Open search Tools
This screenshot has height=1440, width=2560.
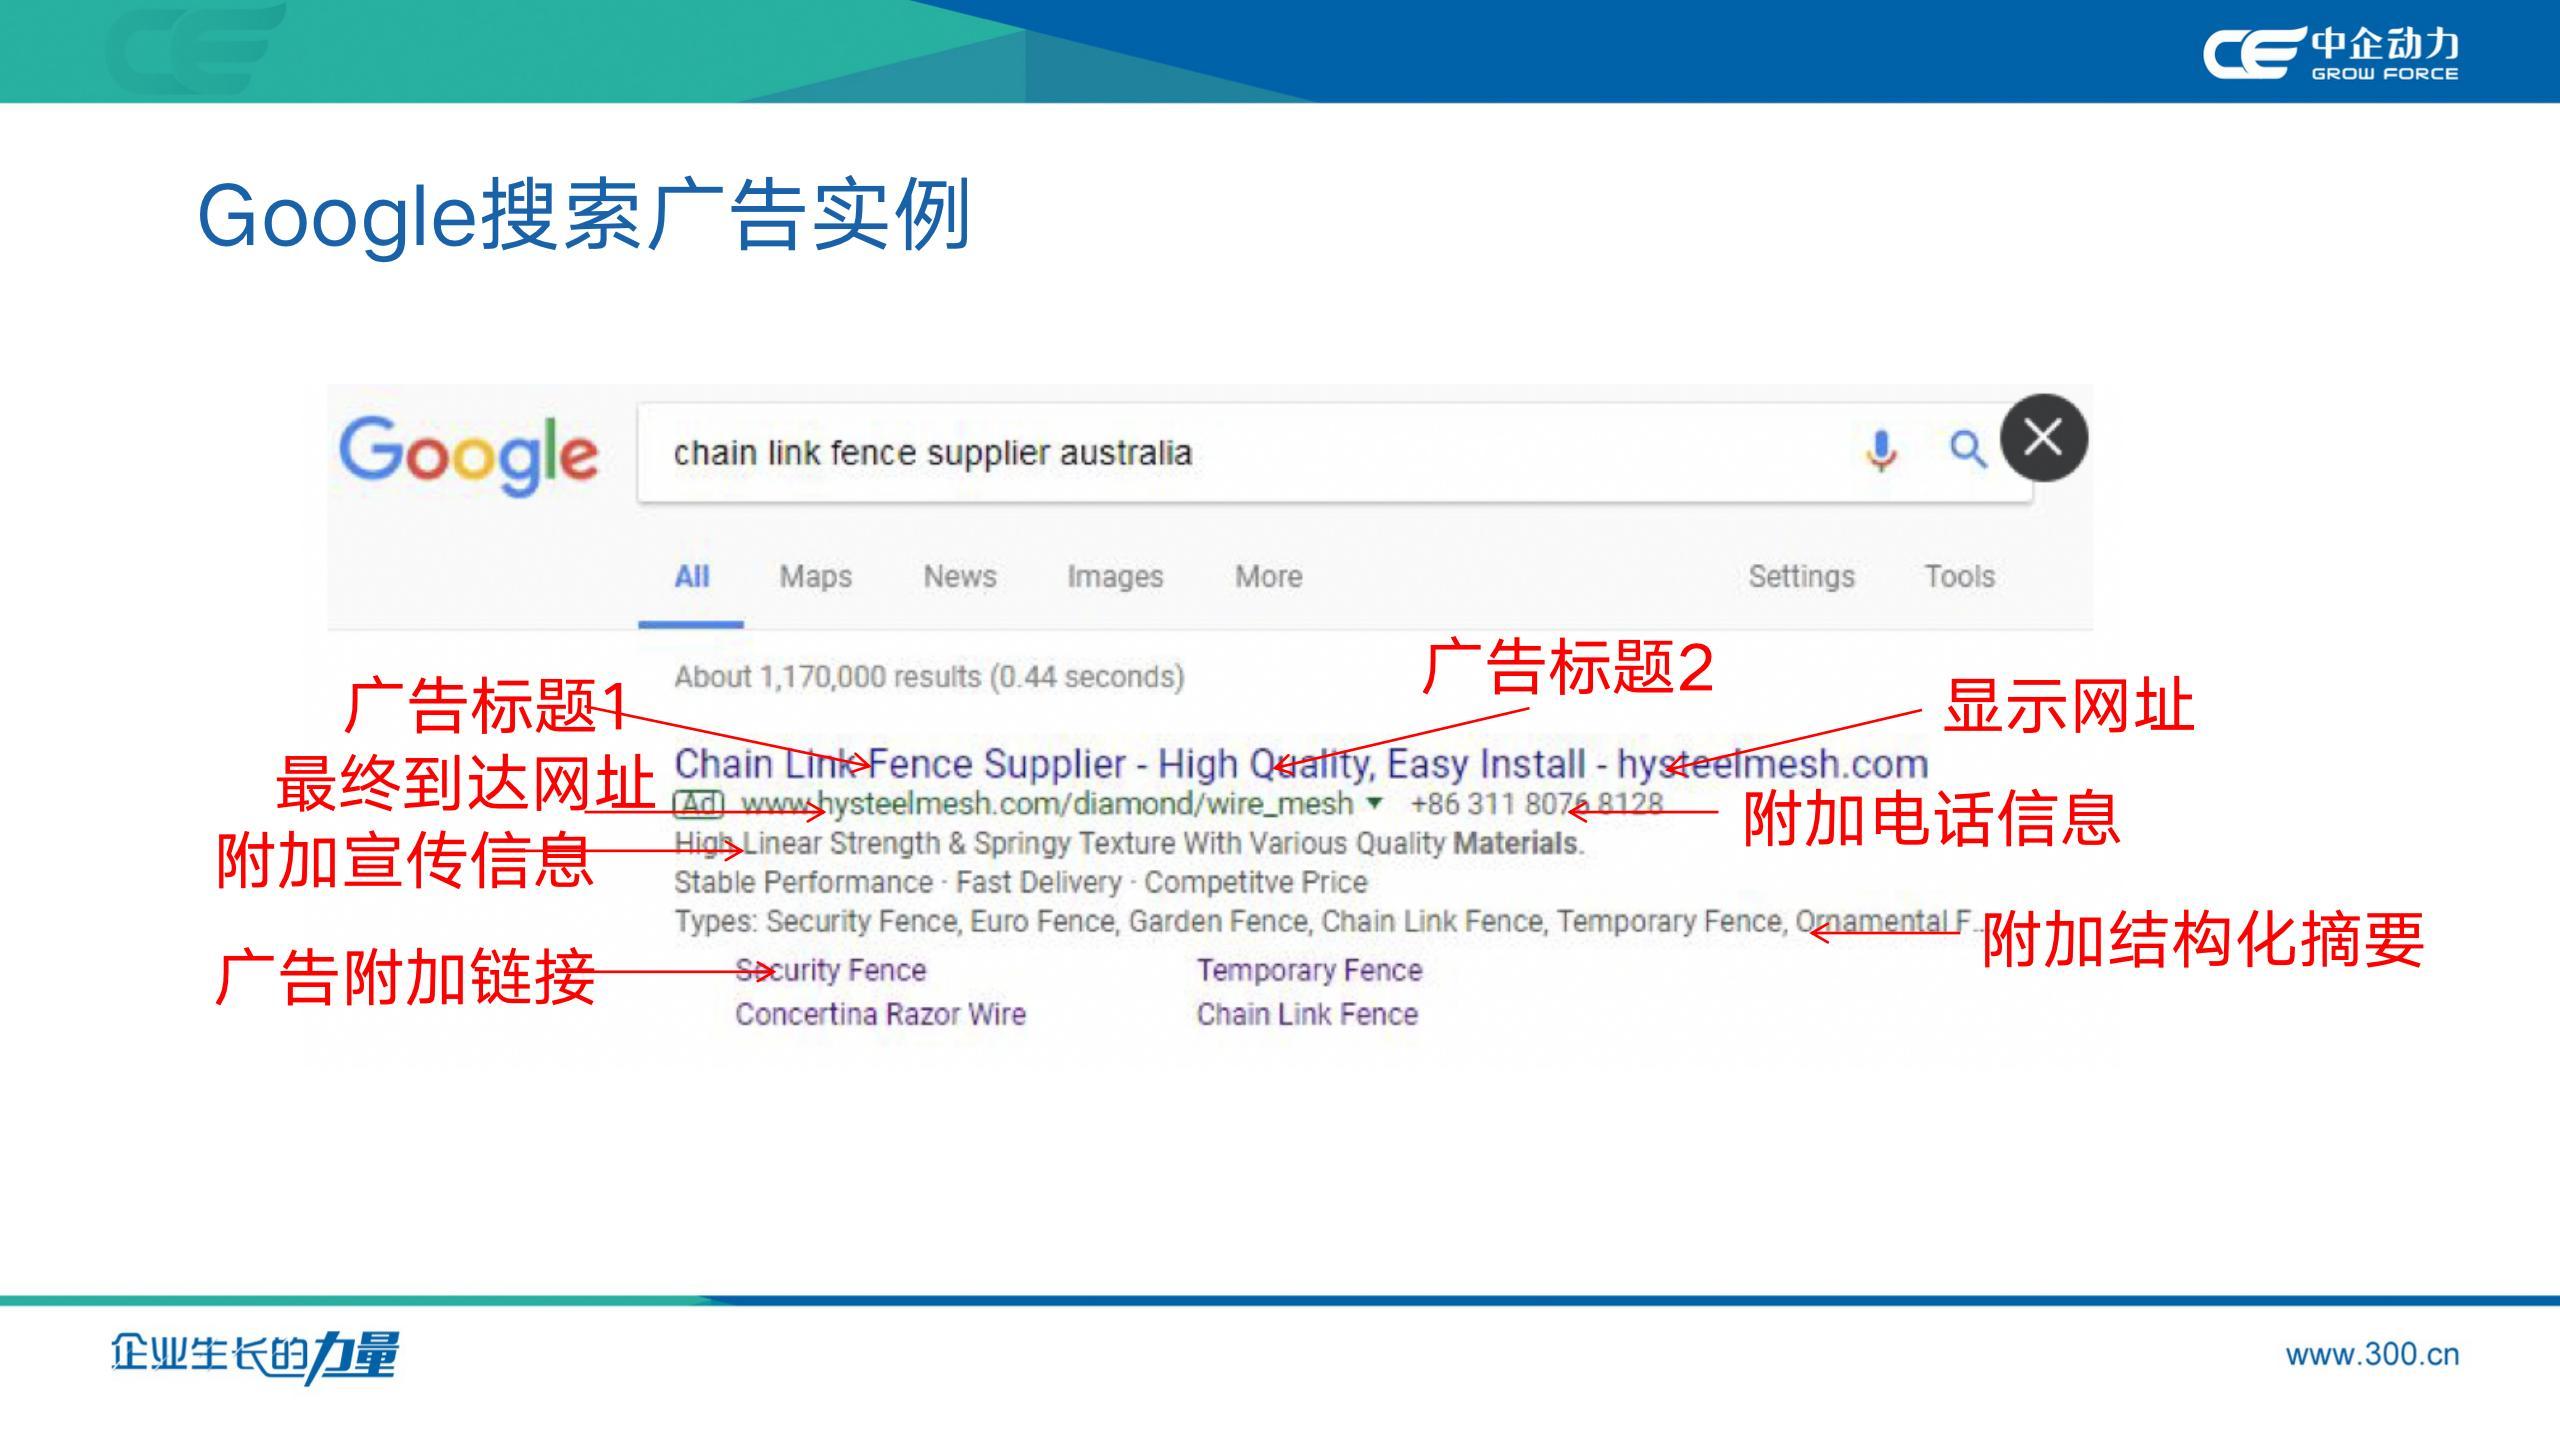(1960, 577)
